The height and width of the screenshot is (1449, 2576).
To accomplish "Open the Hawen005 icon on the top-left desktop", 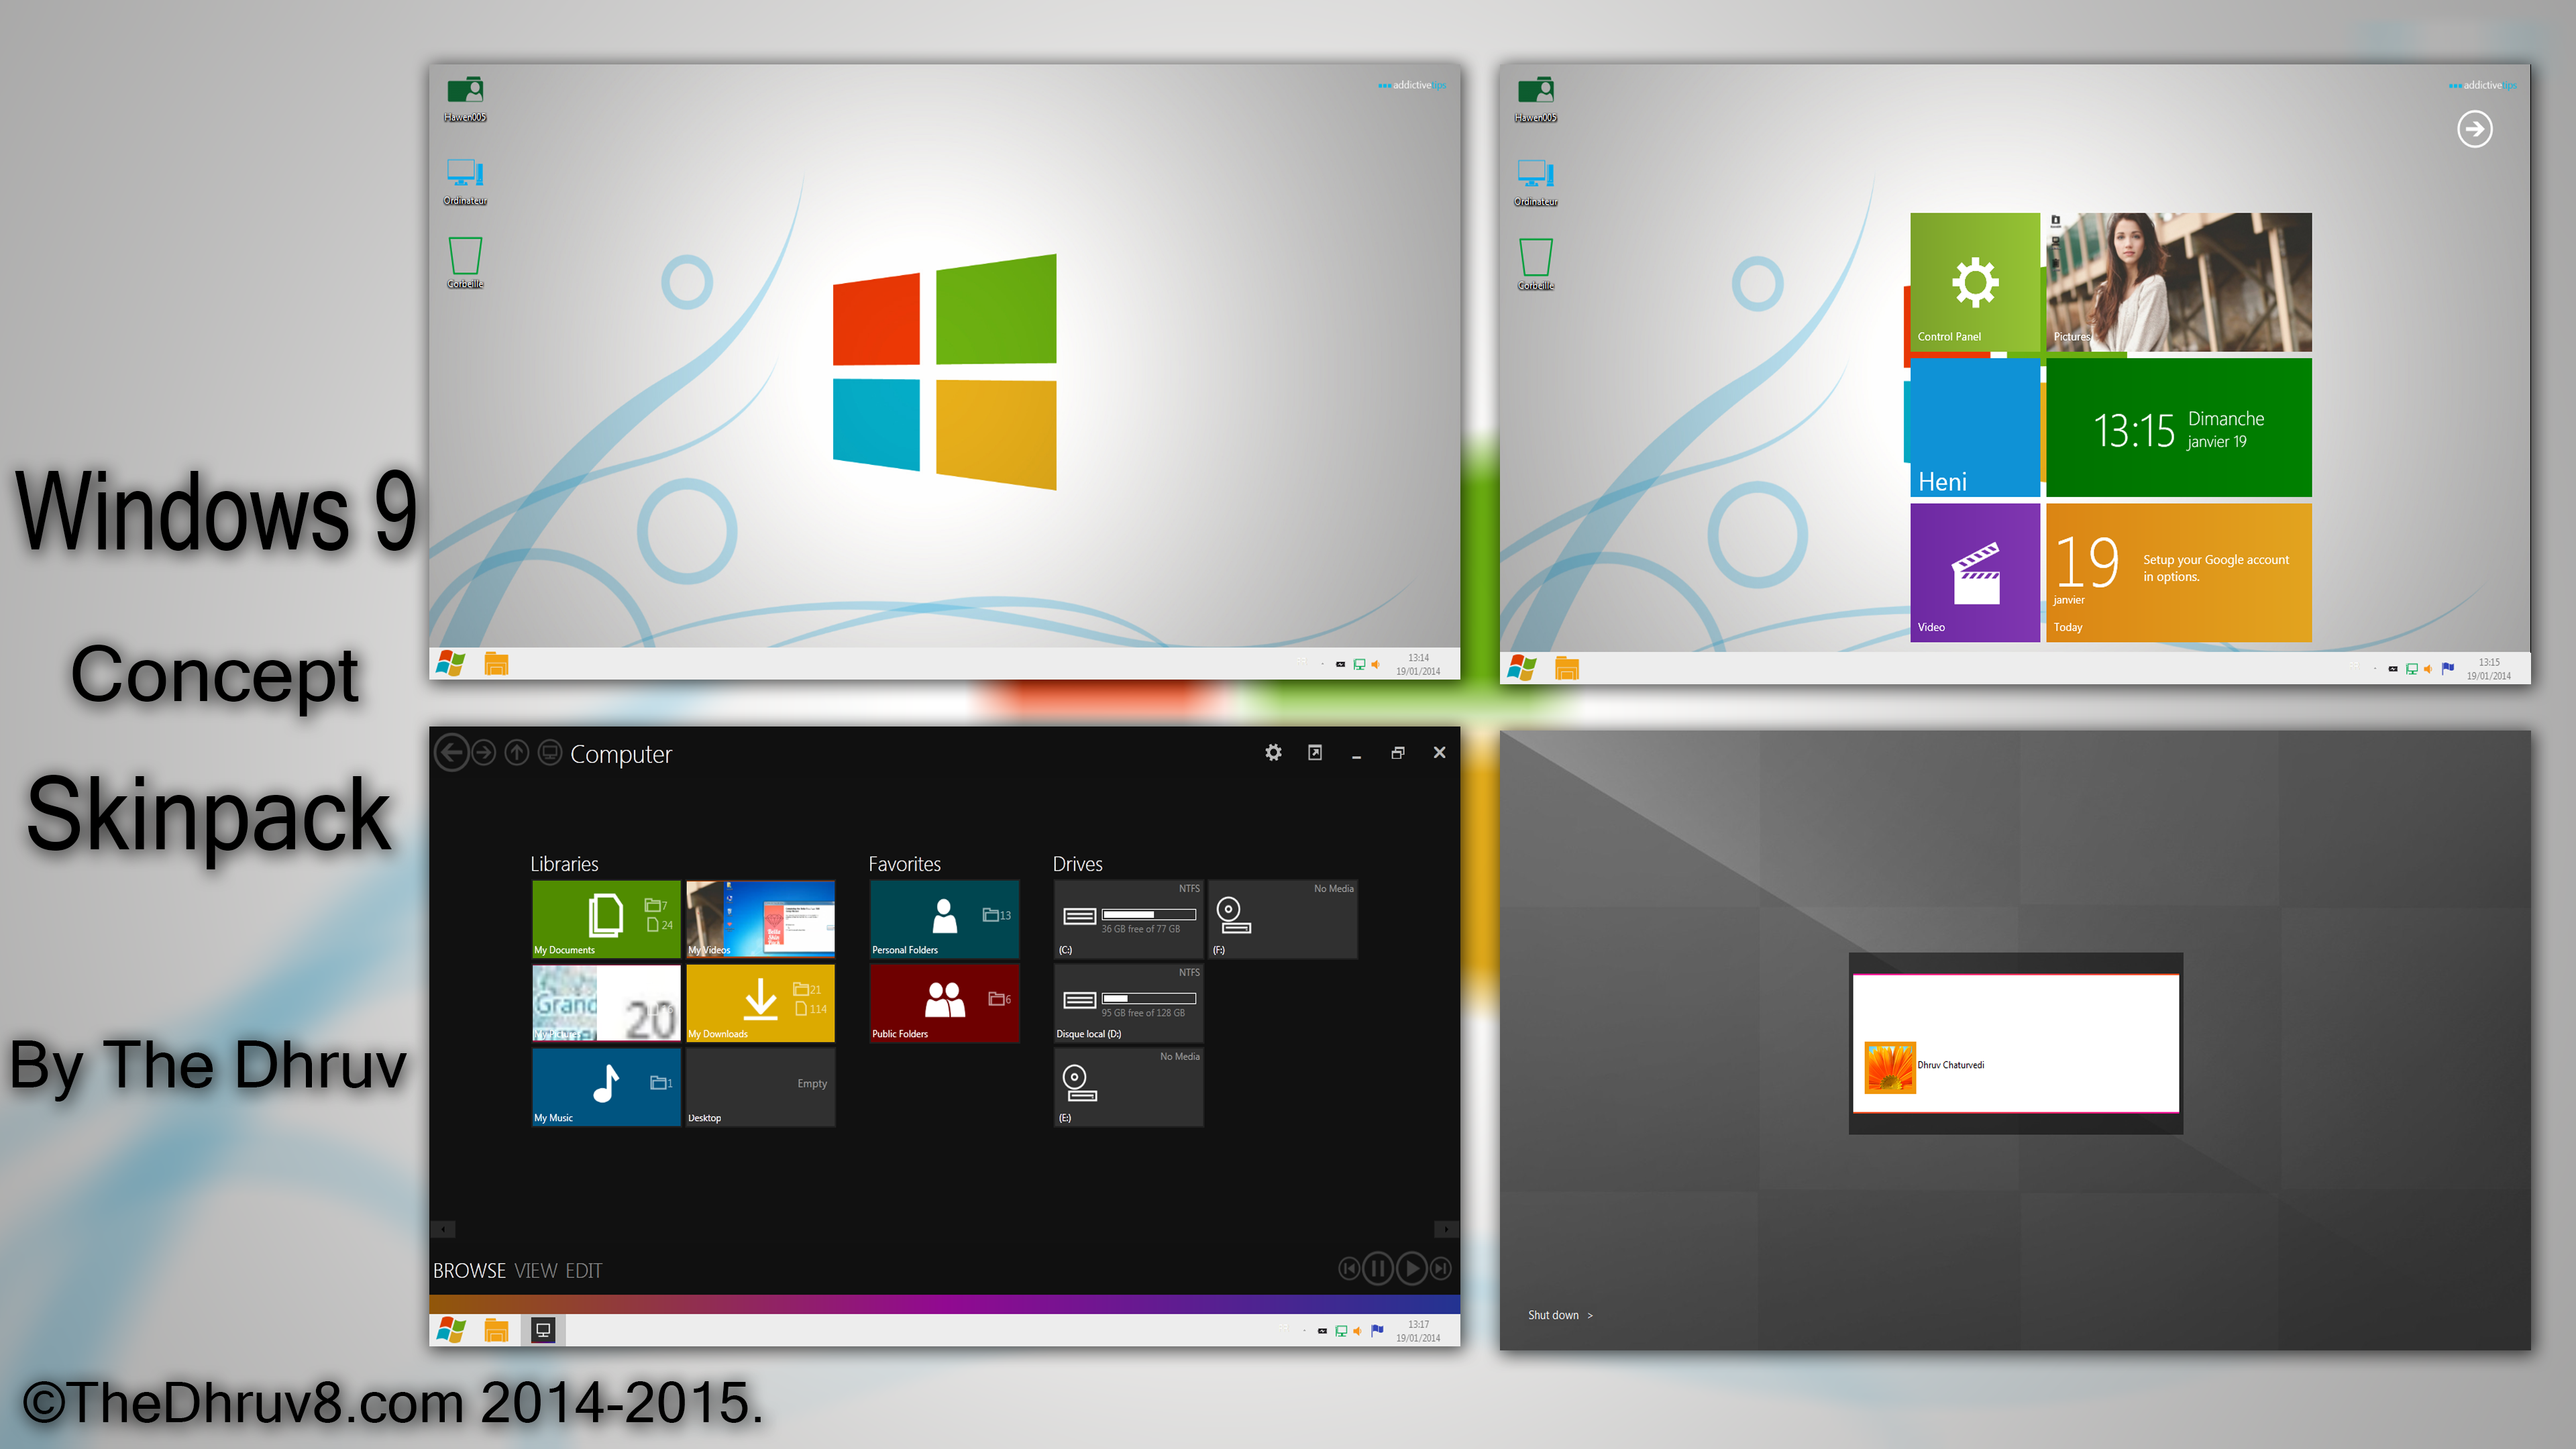I will click(x=465, y=98).
